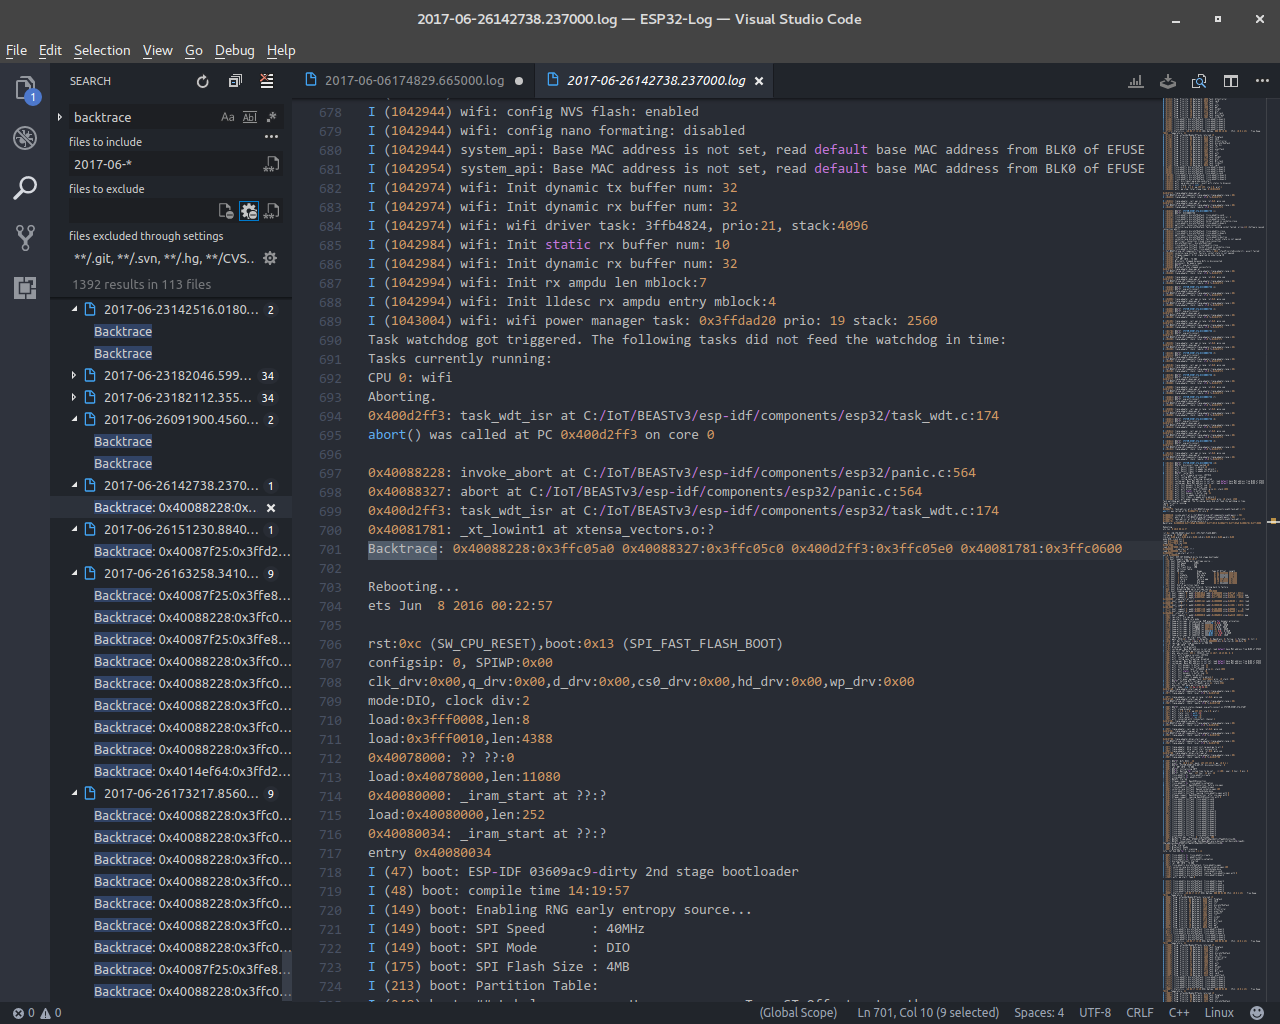Split the editor using the split icon
1280x1024 pixels.
[x=1230, y=81]
